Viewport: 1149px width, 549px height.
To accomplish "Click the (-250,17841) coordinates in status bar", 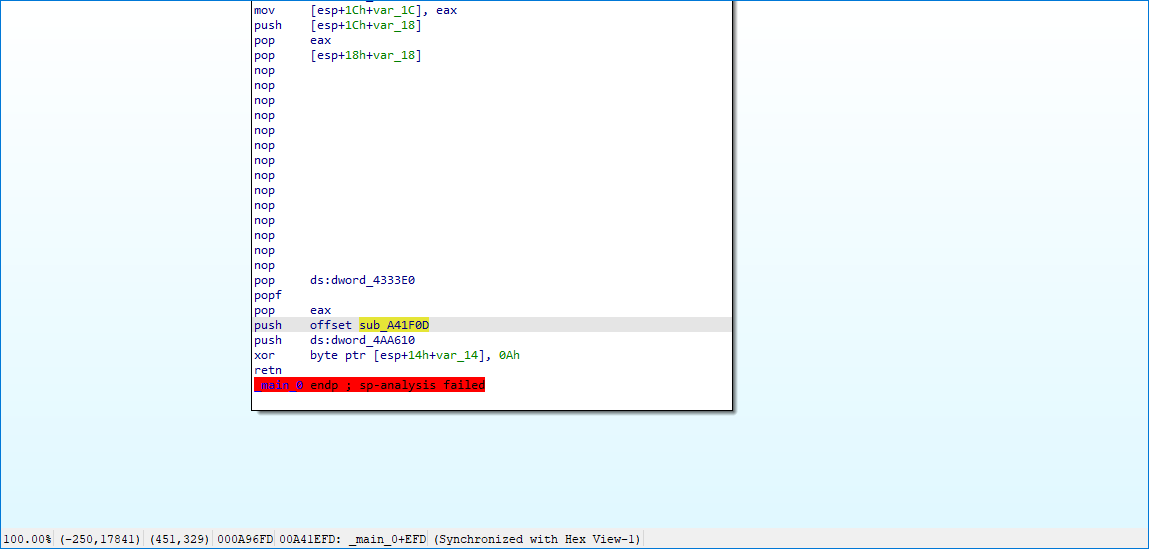I will coord(100,539).
